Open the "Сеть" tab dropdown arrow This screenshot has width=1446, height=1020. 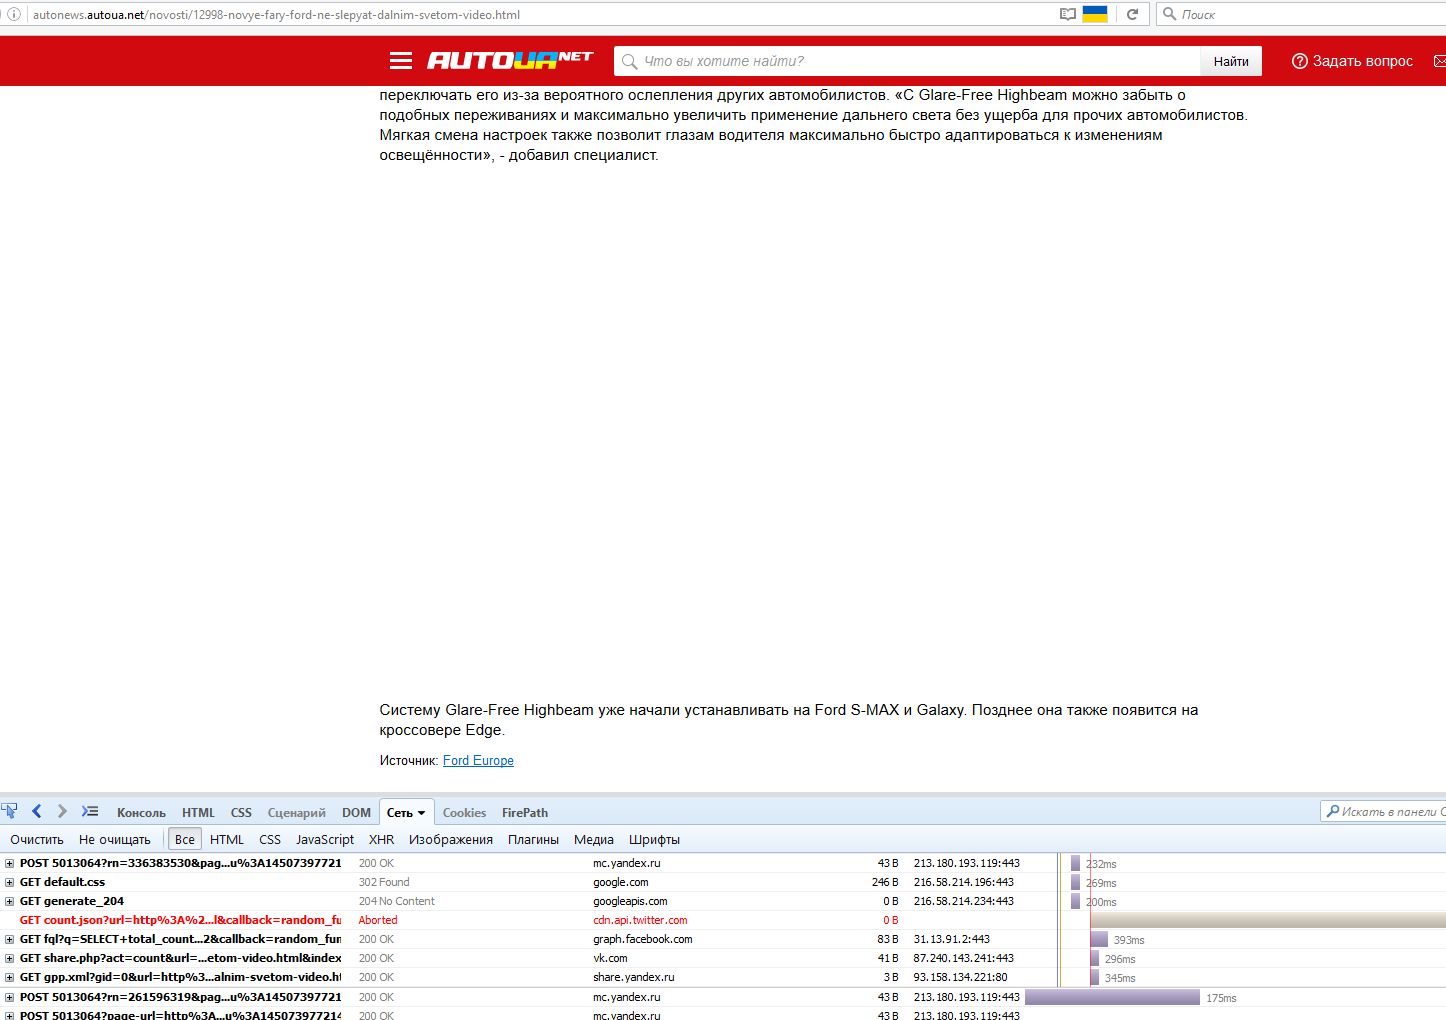(x=422, y=813)
